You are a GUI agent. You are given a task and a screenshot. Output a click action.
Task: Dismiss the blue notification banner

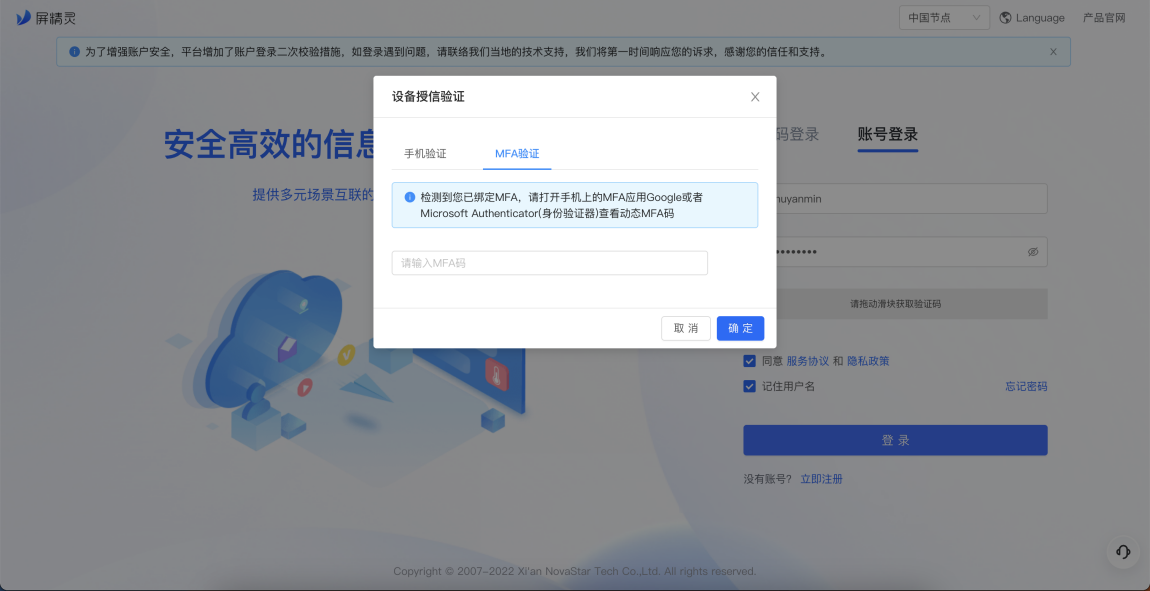(x=1053, y=52)
